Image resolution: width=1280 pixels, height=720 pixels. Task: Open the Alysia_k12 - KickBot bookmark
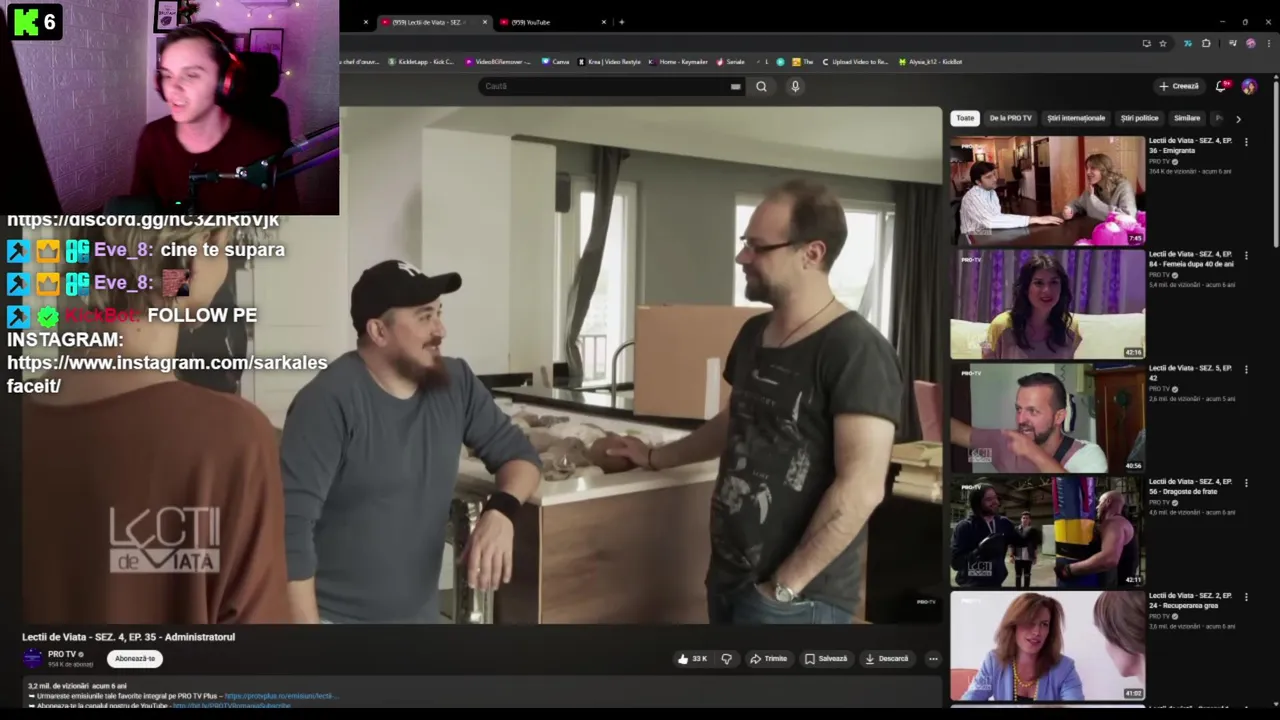click(x=930, y=62)
